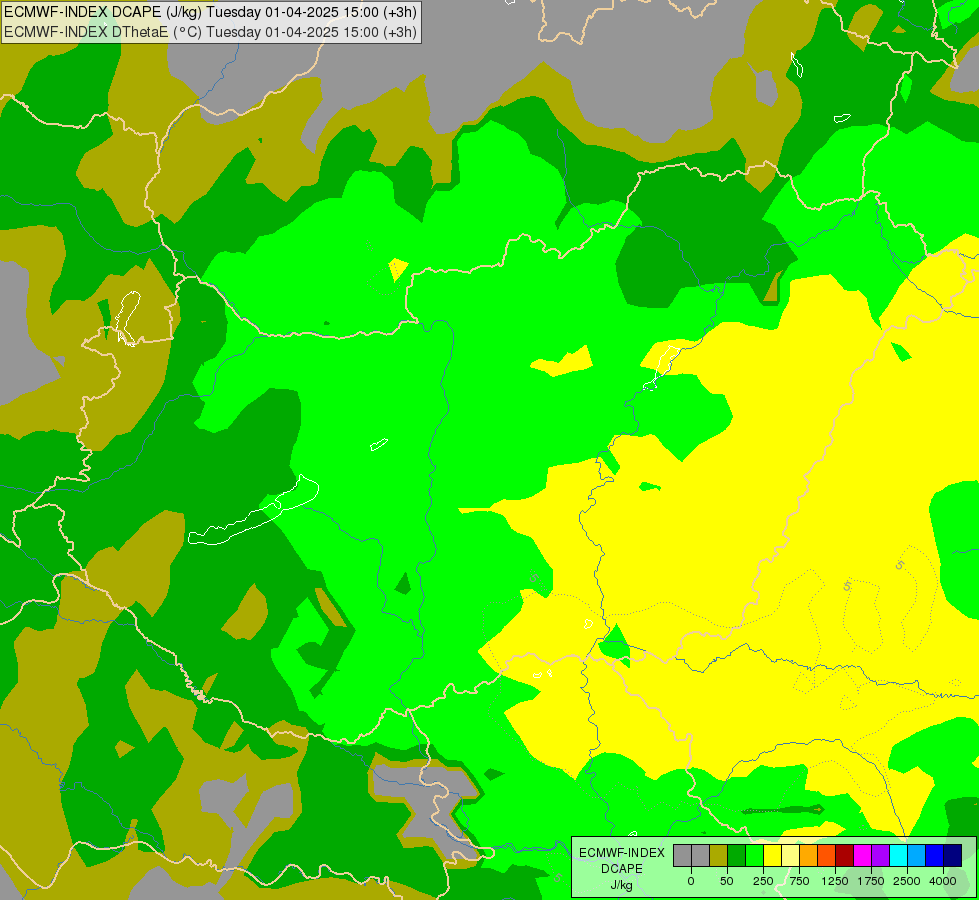The height and width of the screenshot is (900, 979).
Task: Click the dark green legend swatch
Action: coord(737,855)
